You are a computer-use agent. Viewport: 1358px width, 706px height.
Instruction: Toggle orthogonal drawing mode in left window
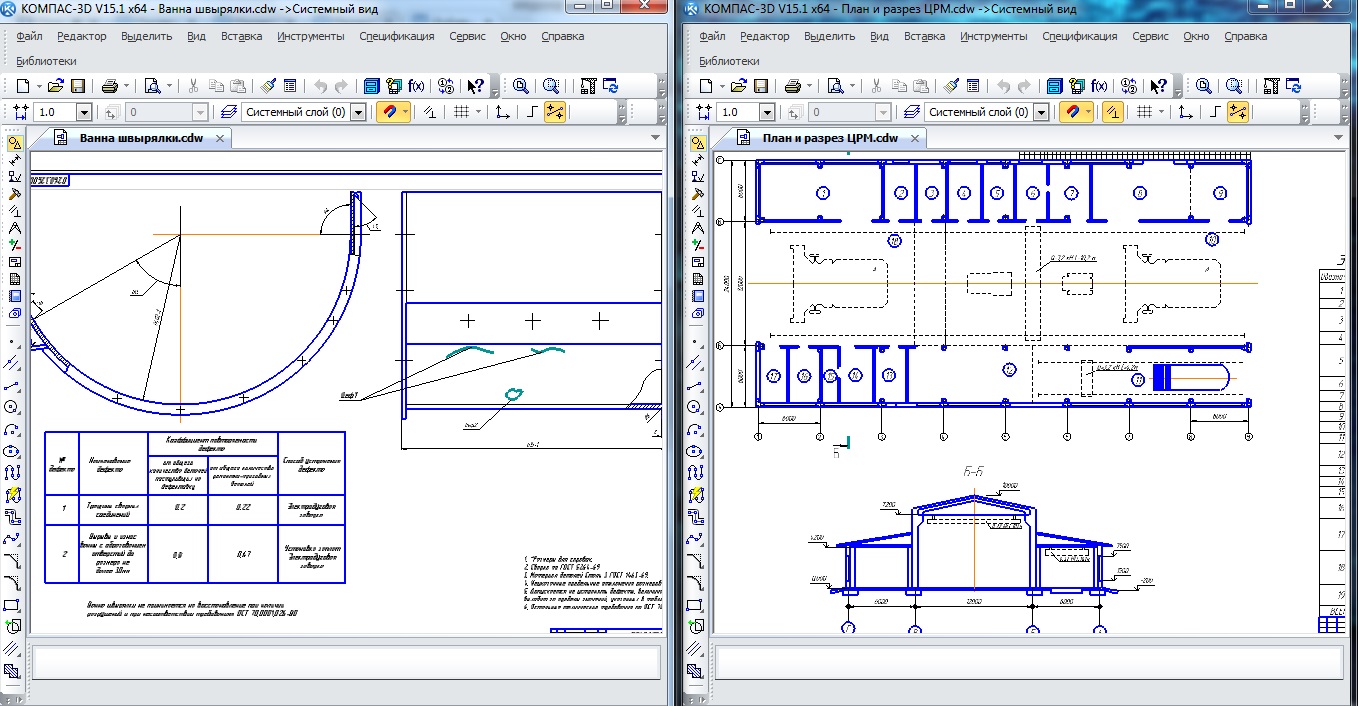(x=532, y=112)
